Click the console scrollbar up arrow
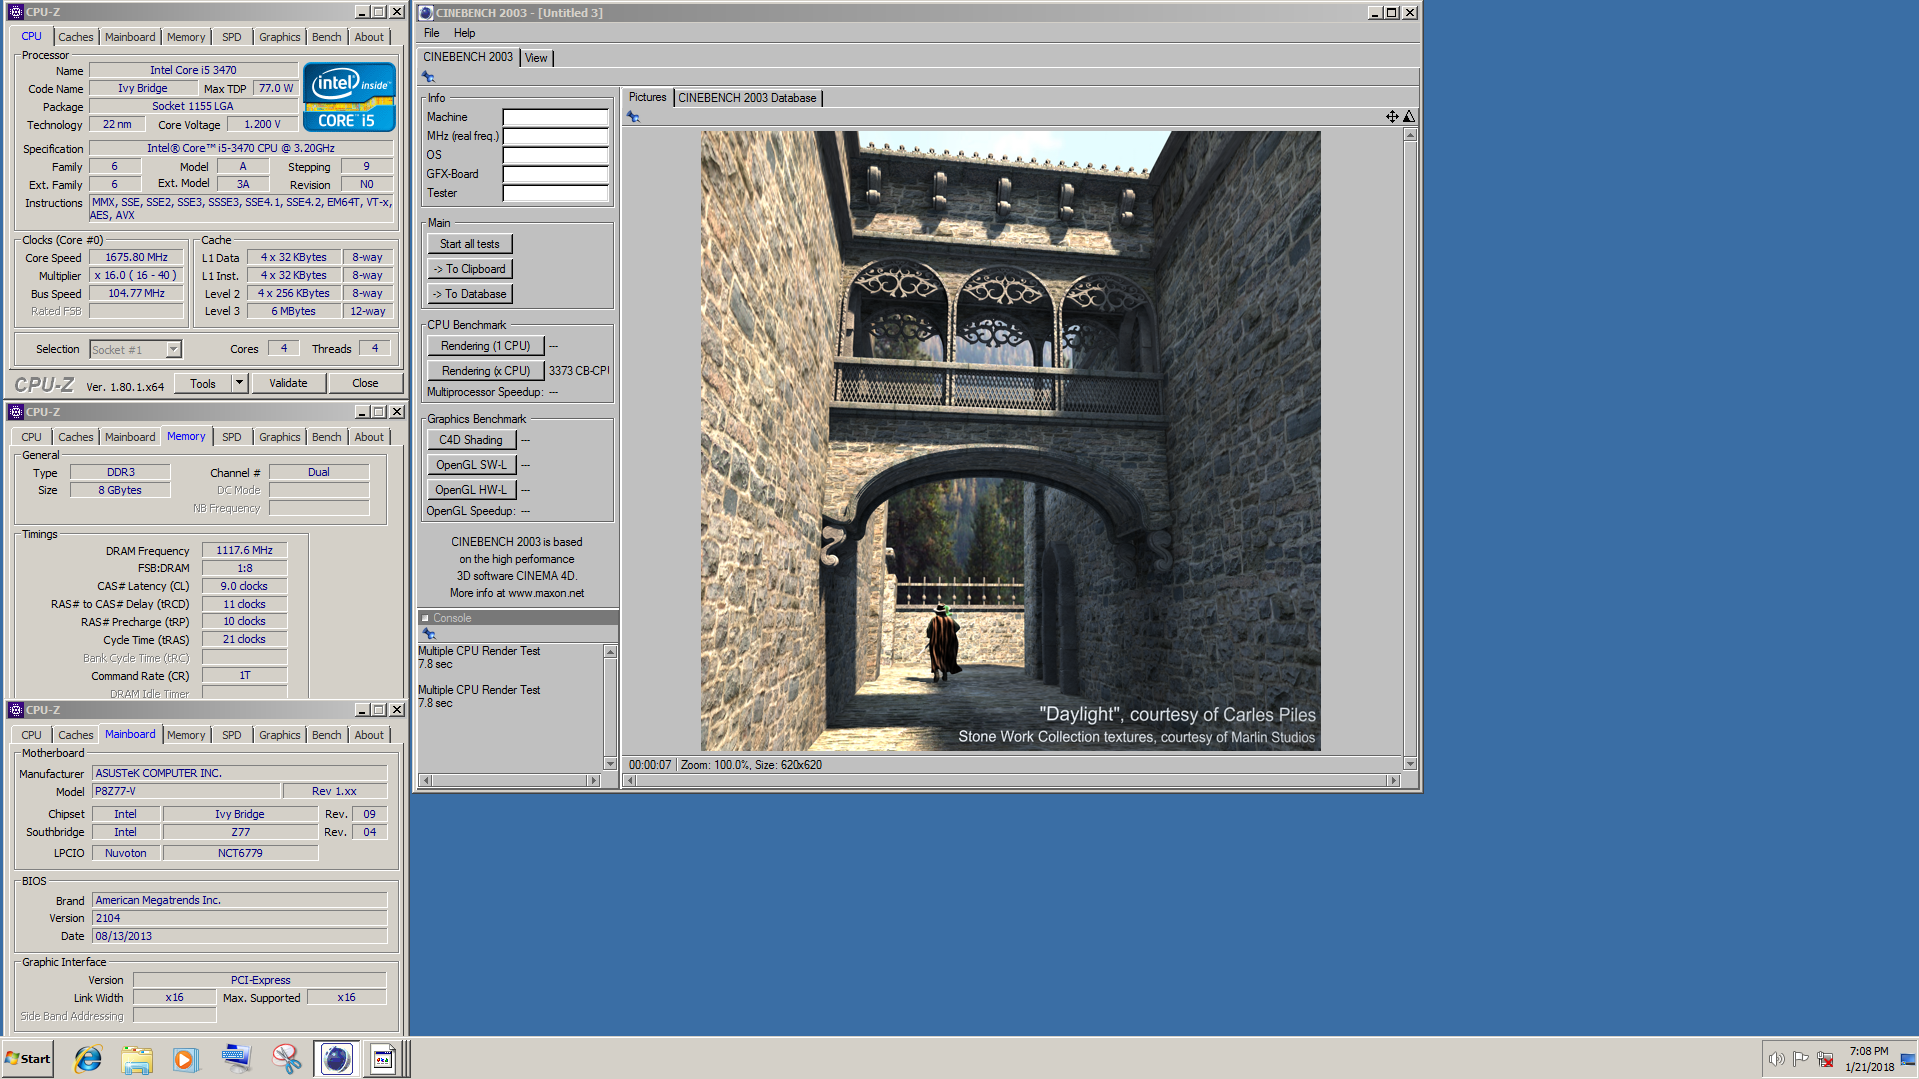This screenshot has width=1919, height=1079. 610,652
